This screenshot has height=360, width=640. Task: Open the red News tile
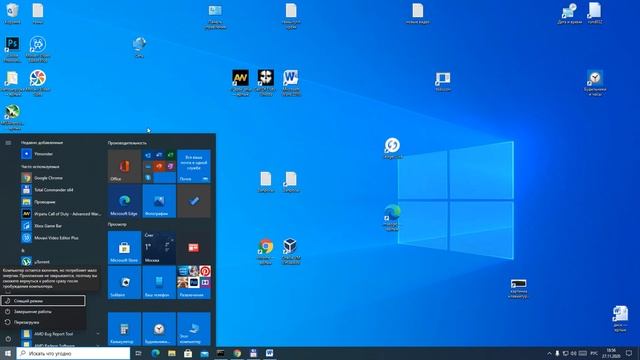tap(194, 248)
